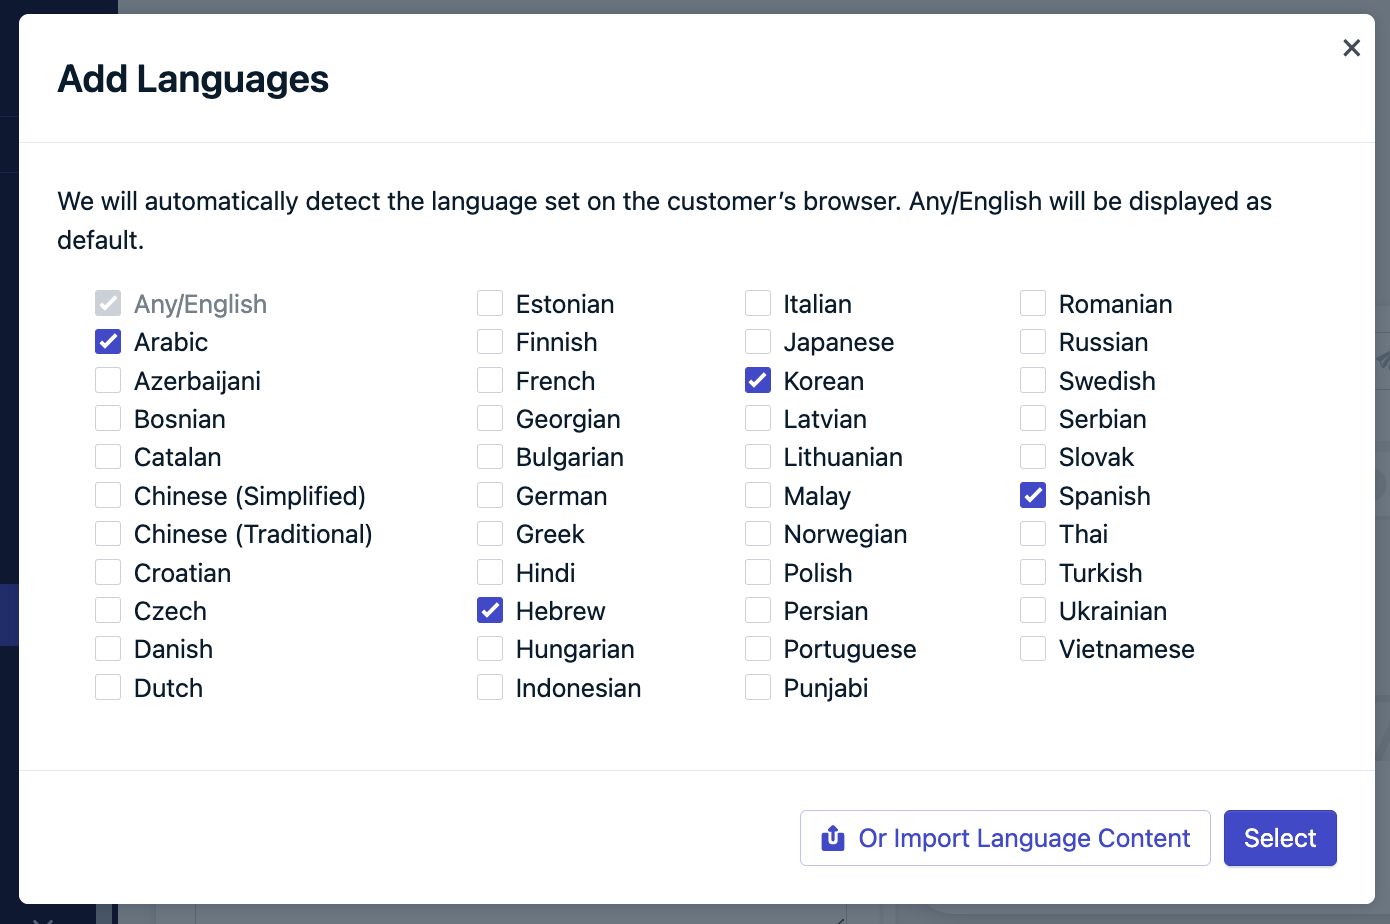Select the Italian language checkbox

tap(758, 304)
